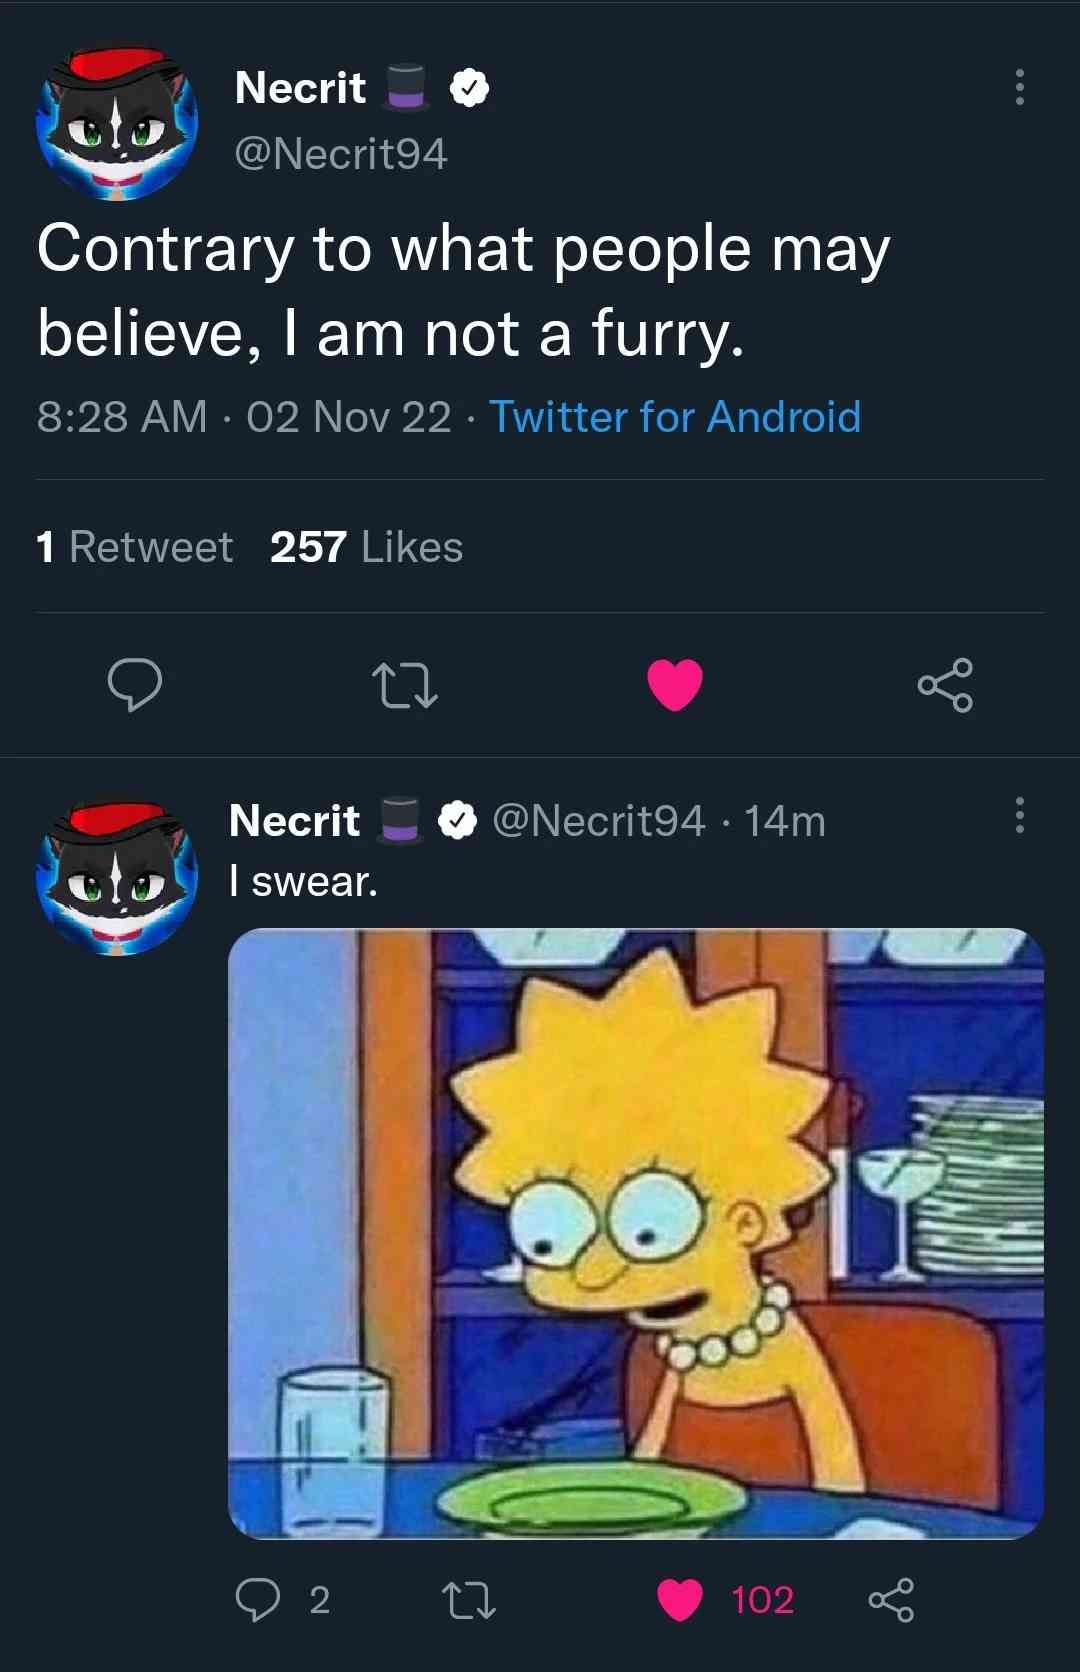Click the @Necrit94 handle under main name
The image size is (1080, 1672).
(340, 154)
